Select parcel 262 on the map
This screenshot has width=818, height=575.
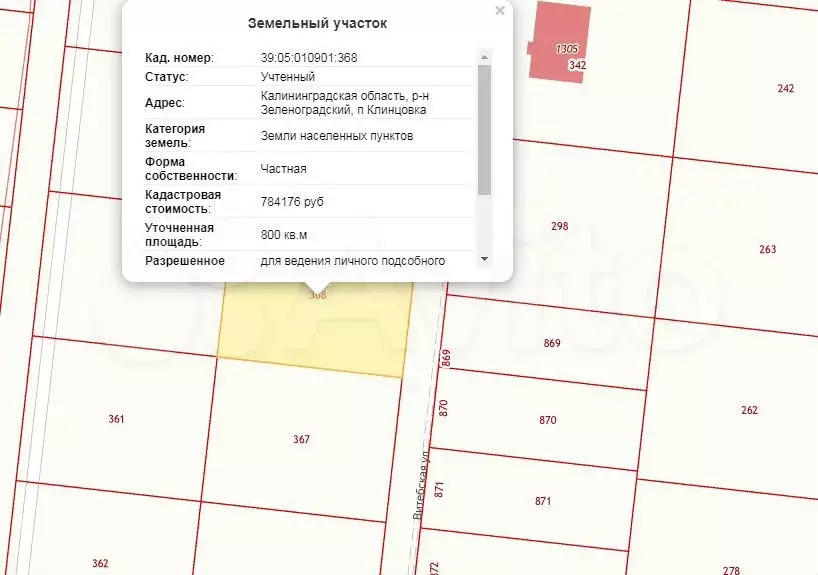point(750,410)
